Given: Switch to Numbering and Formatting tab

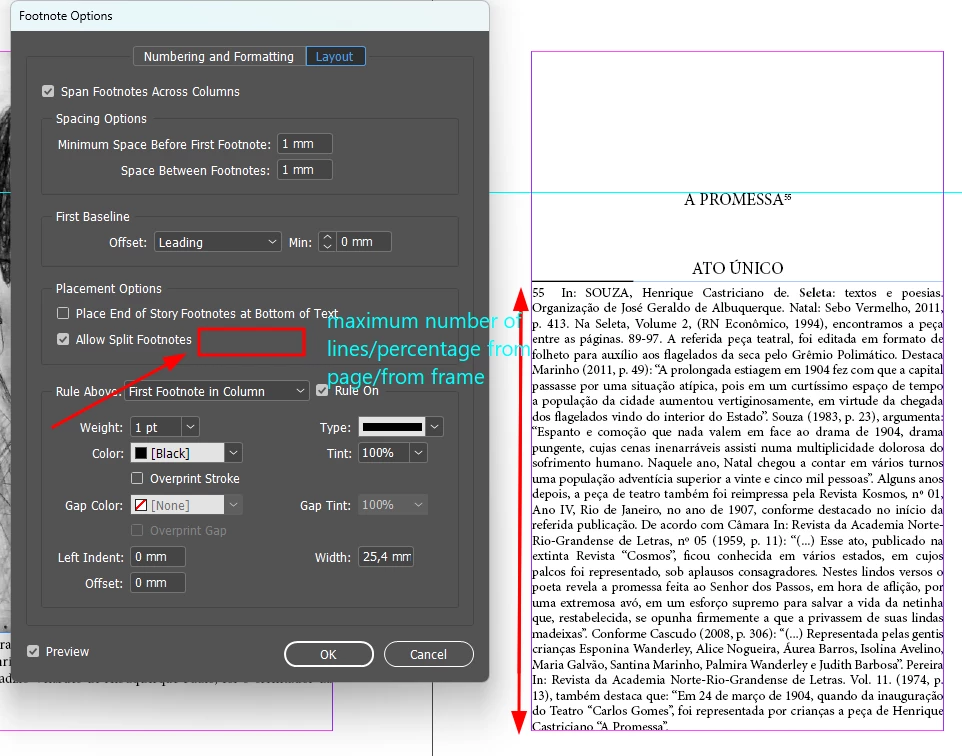Looking at the screenshot, I should (219, 56).
